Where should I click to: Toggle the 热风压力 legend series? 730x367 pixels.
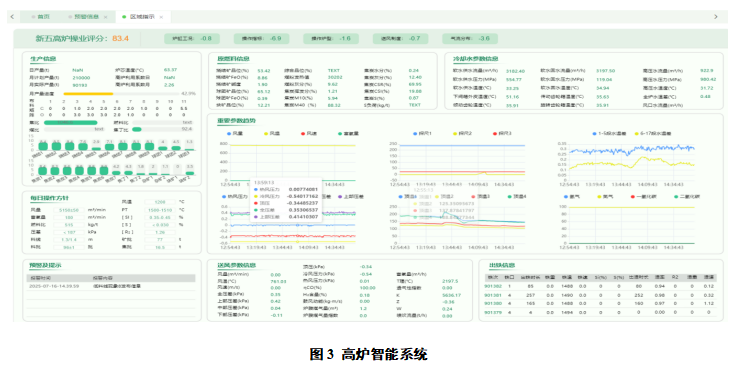click(x=235, y=197)
